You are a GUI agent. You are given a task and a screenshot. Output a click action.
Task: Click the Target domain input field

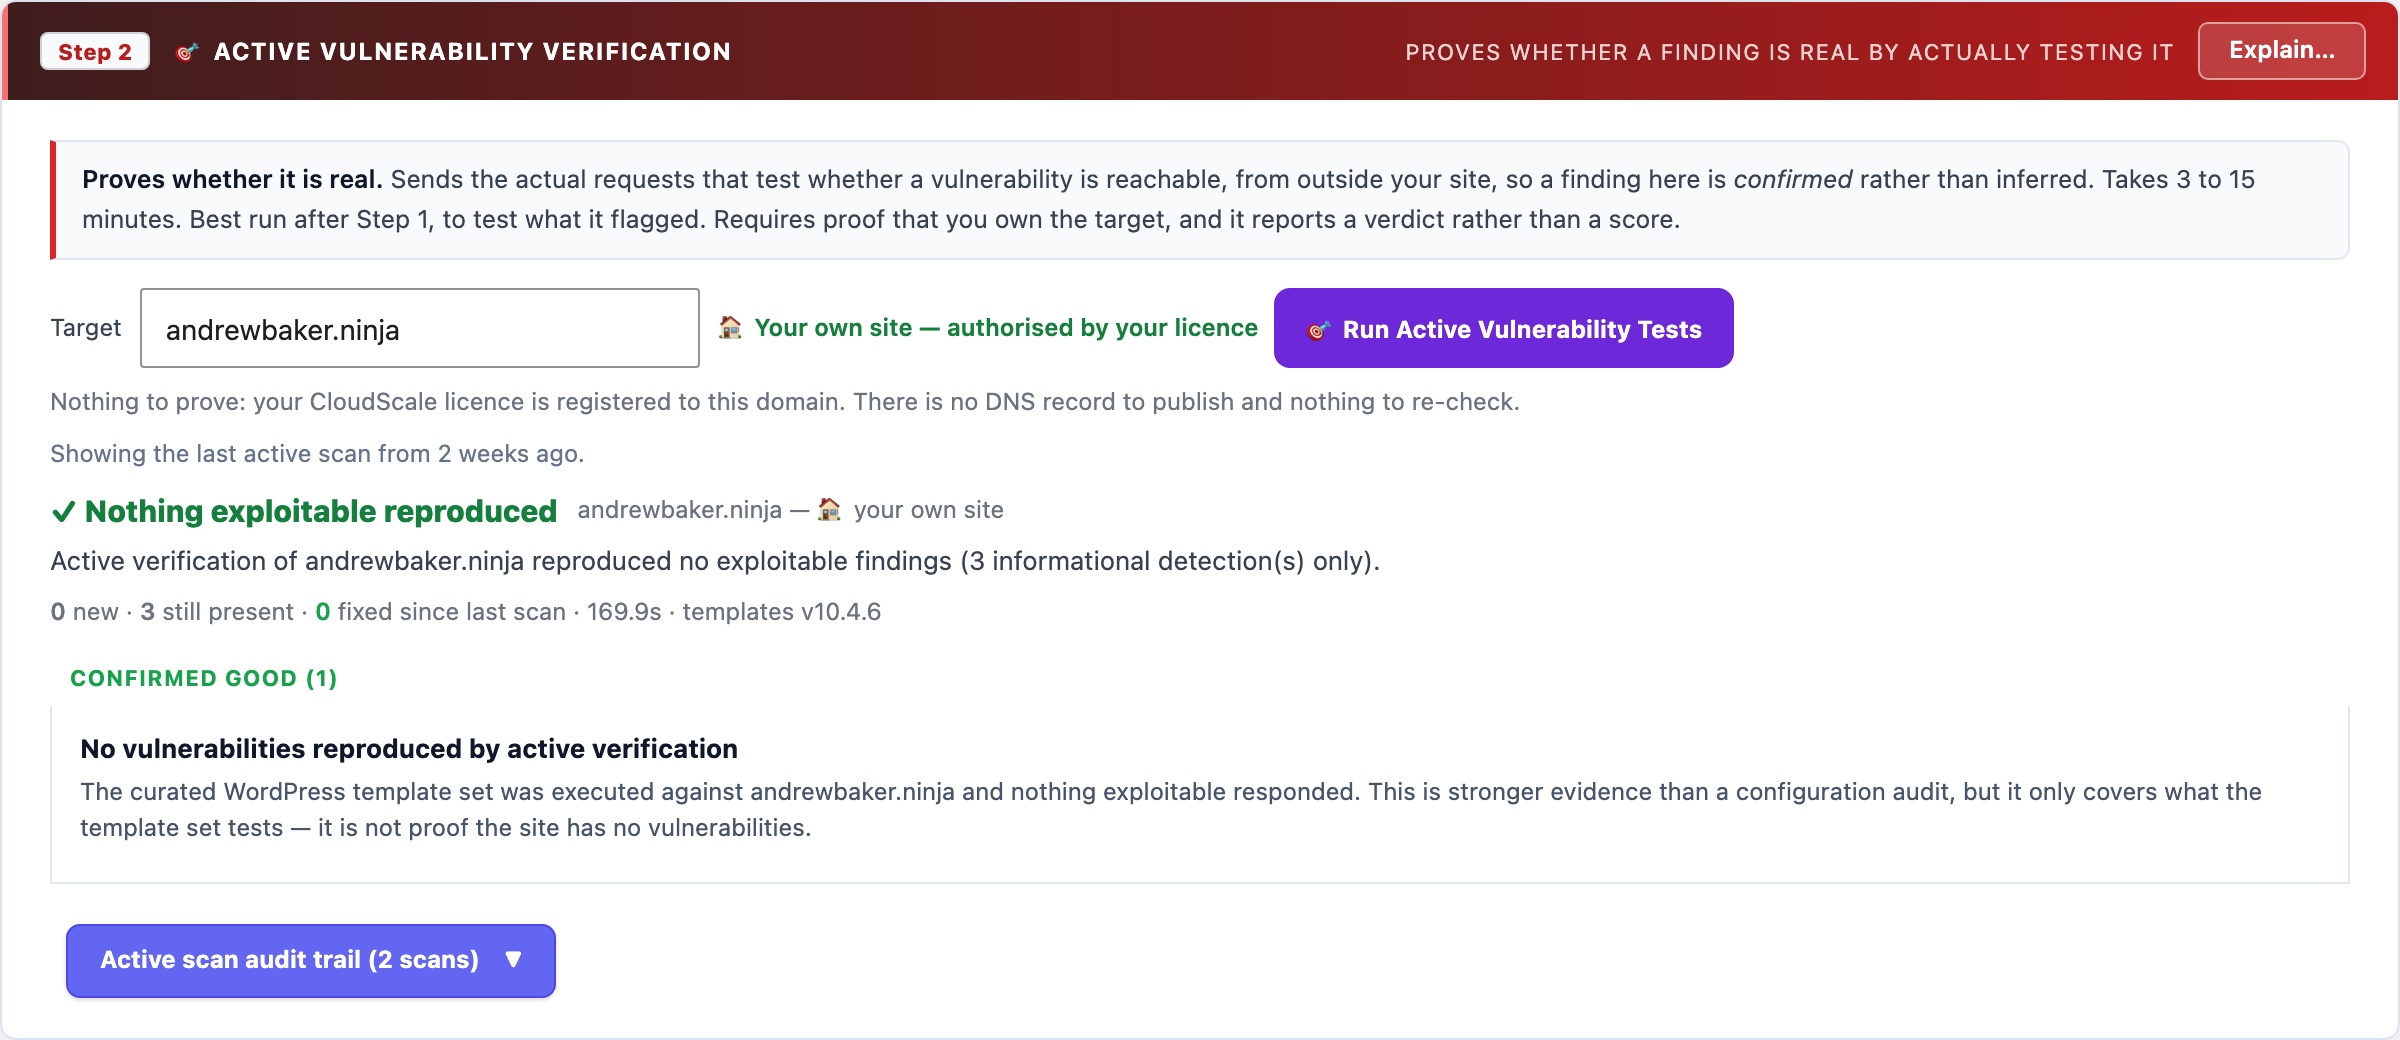click(420, 329)
